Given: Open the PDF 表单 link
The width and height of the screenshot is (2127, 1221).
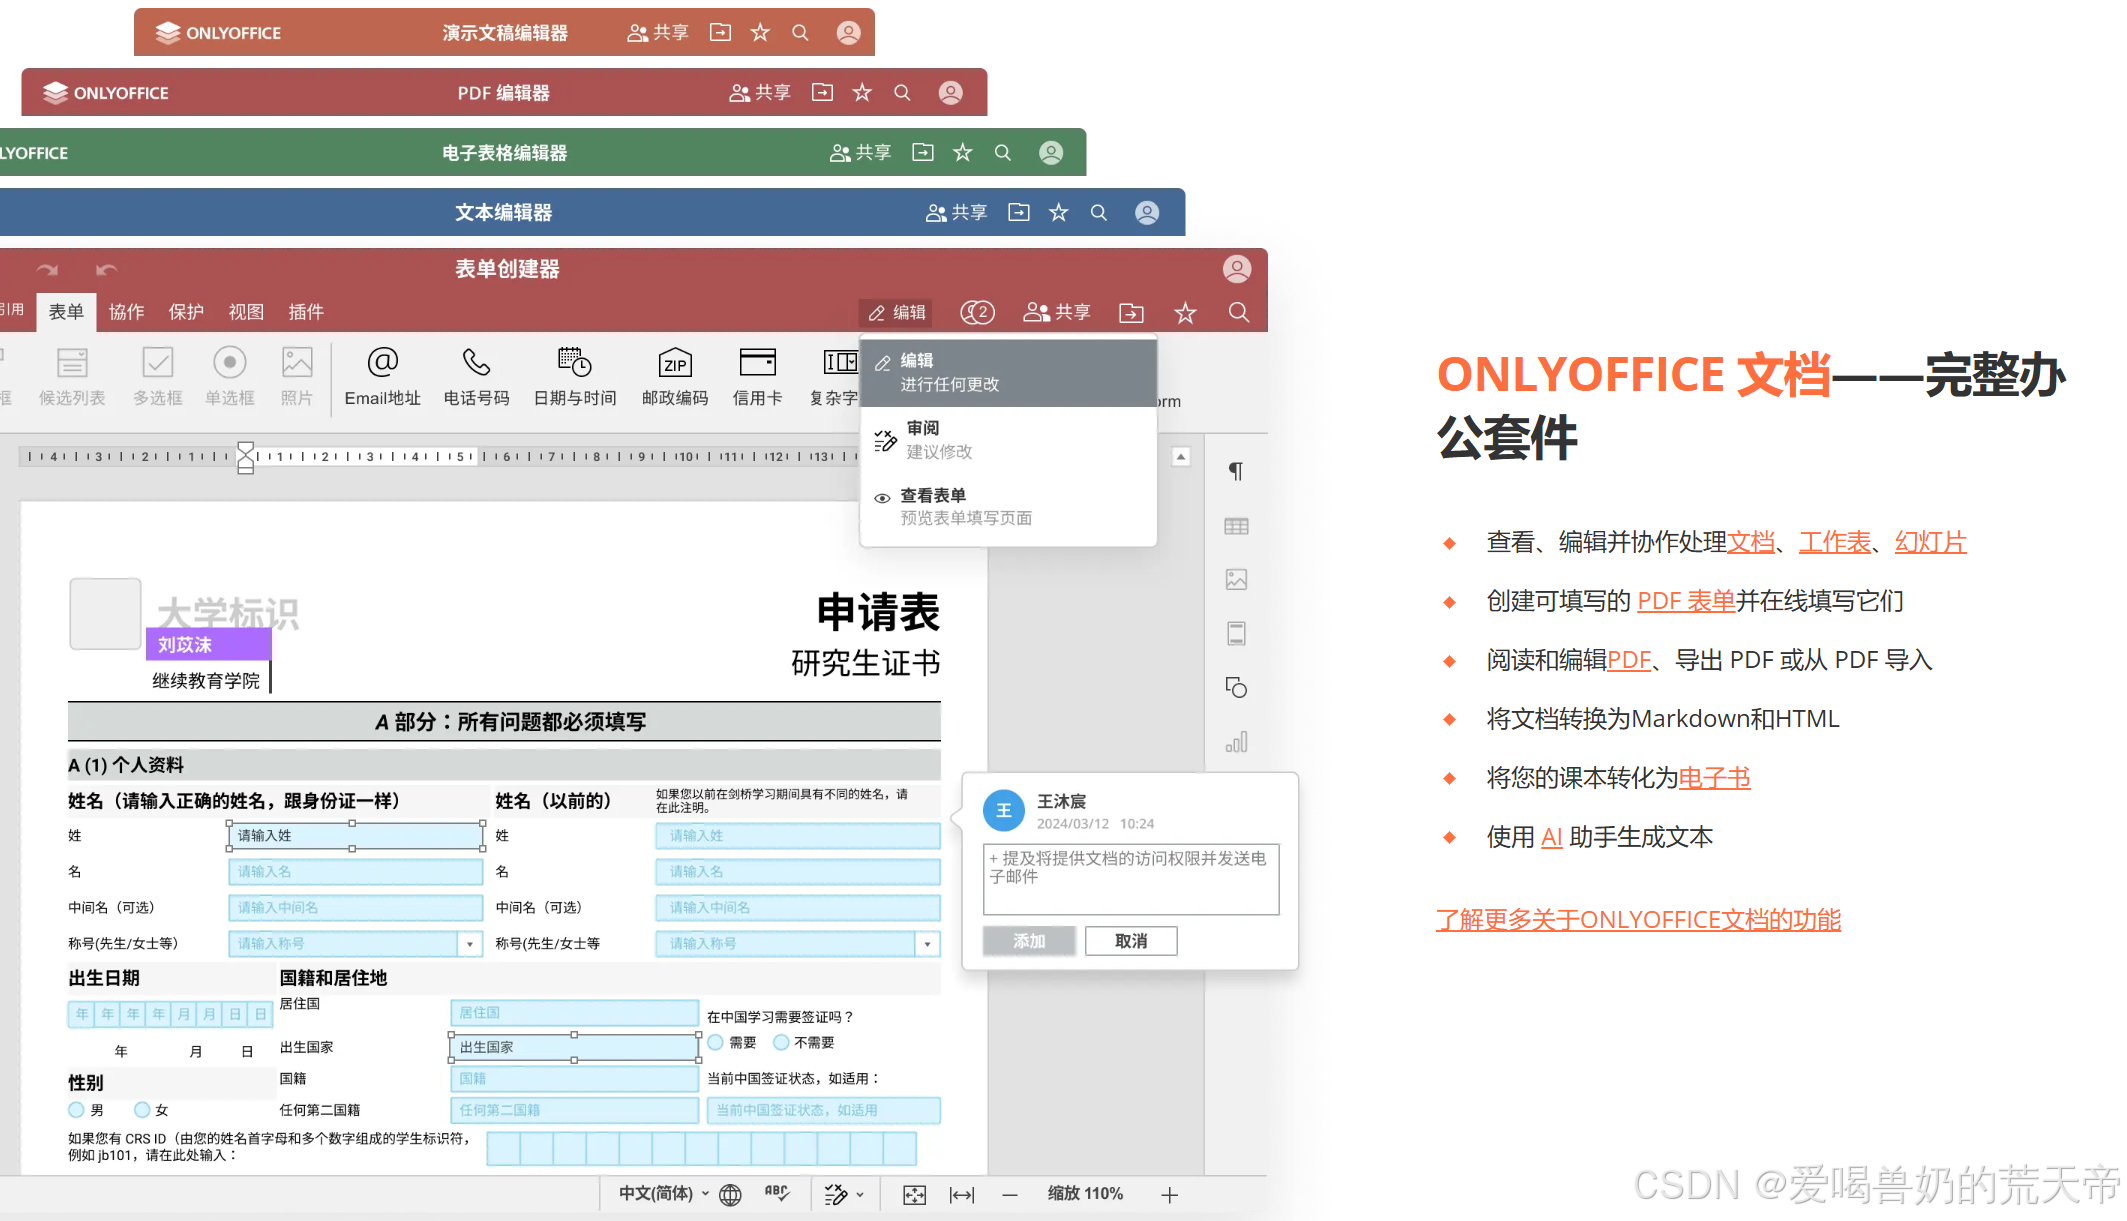Looking at the screenshot, I should (1686, 601).
